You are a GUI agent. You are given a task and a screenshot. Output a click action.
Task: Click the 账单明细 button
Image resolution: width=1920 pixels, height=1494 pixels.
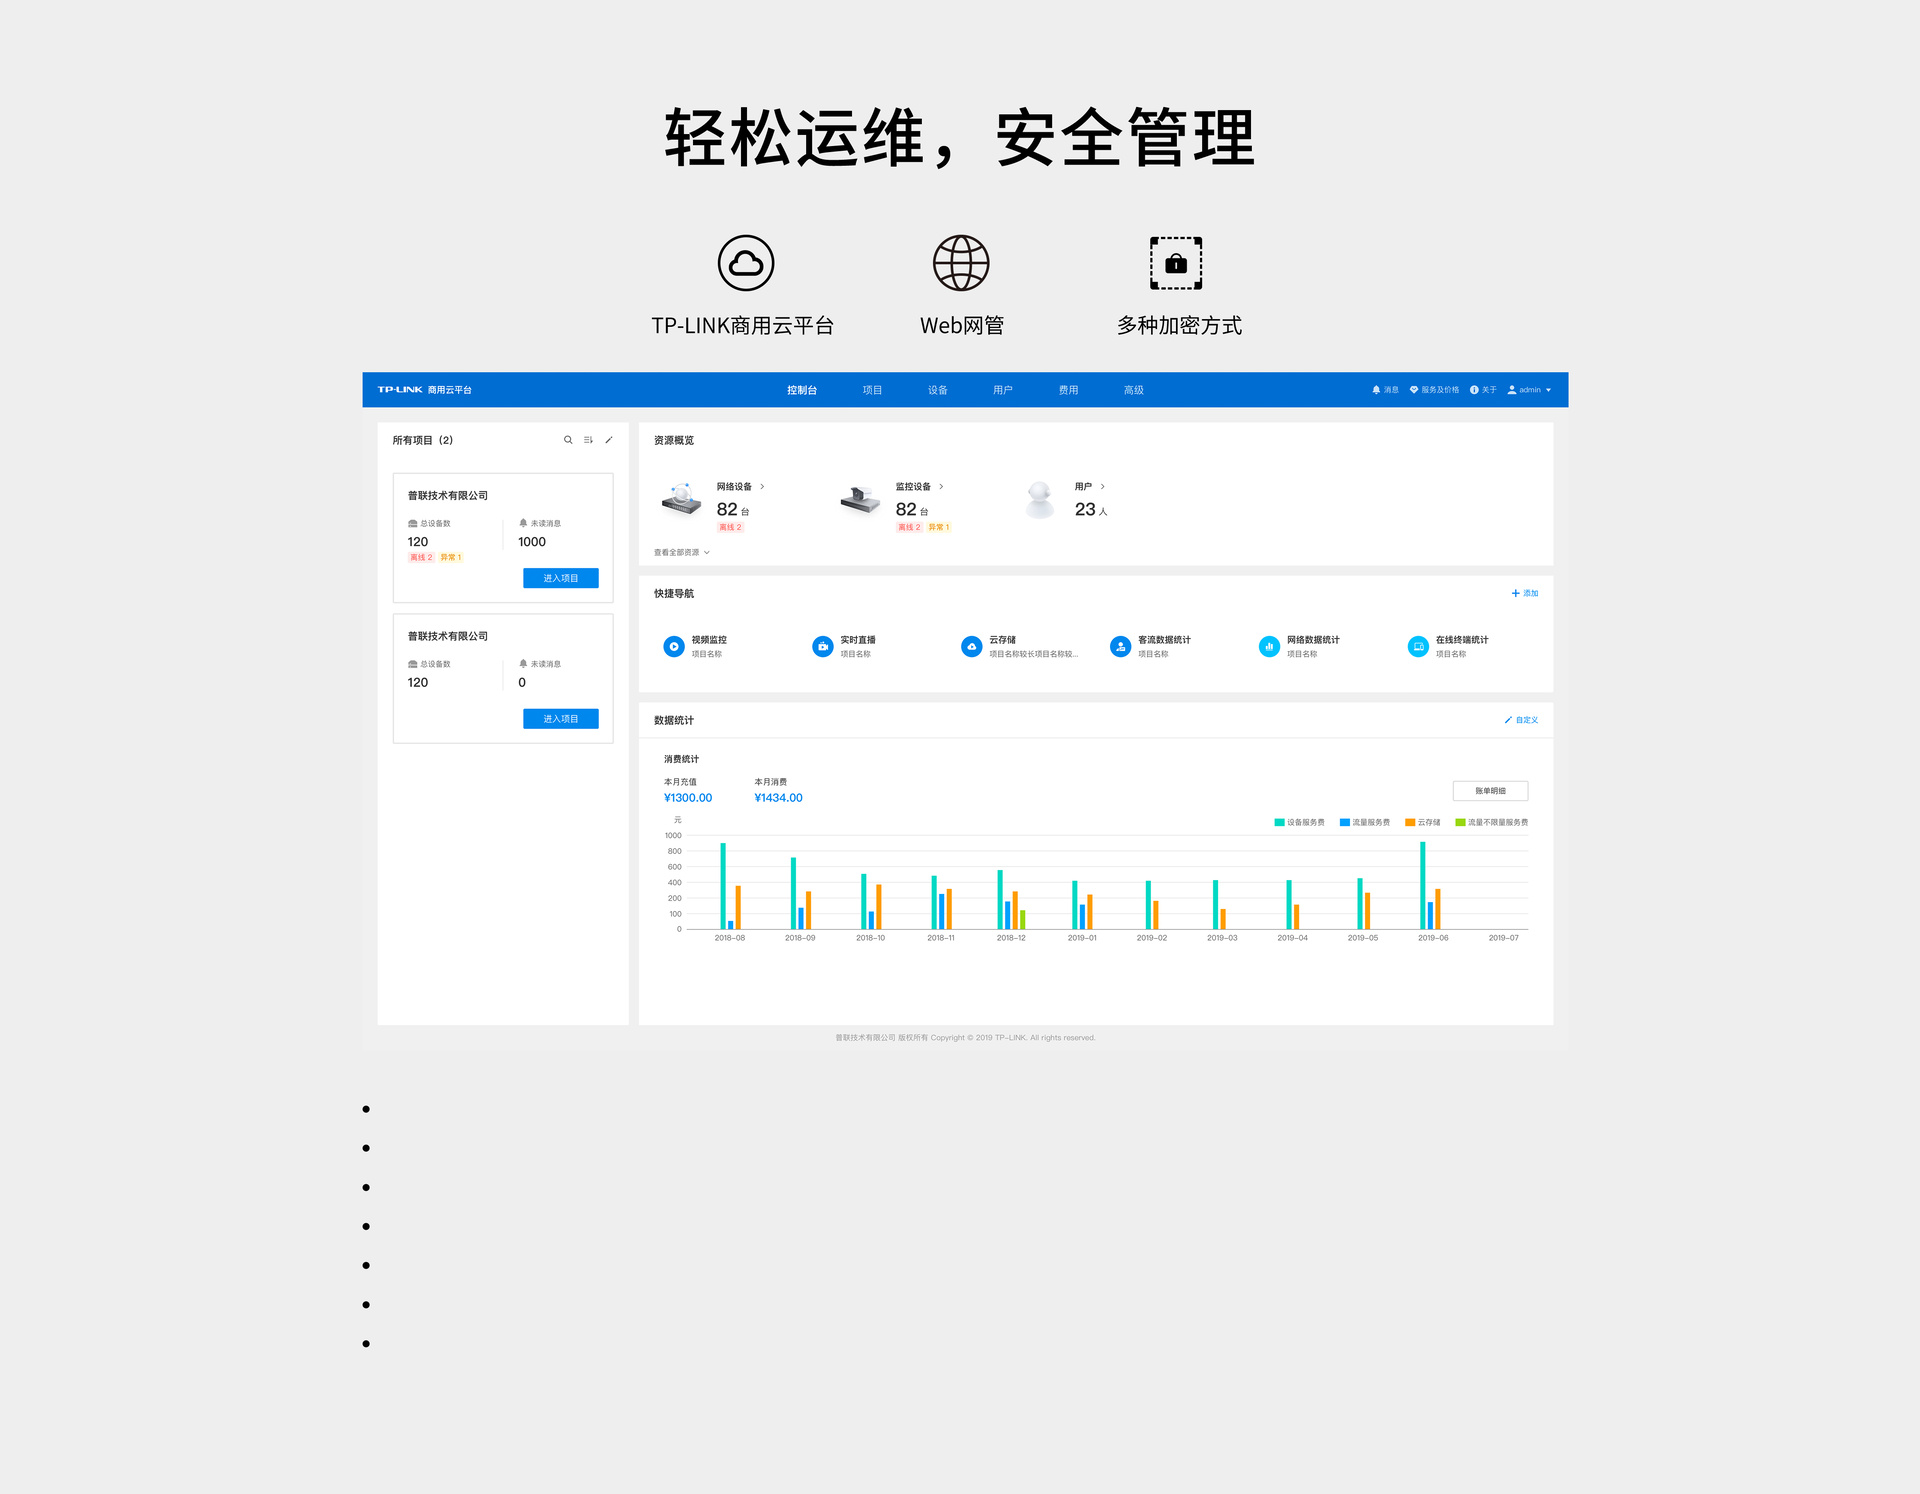click(x=1489, y=791)
